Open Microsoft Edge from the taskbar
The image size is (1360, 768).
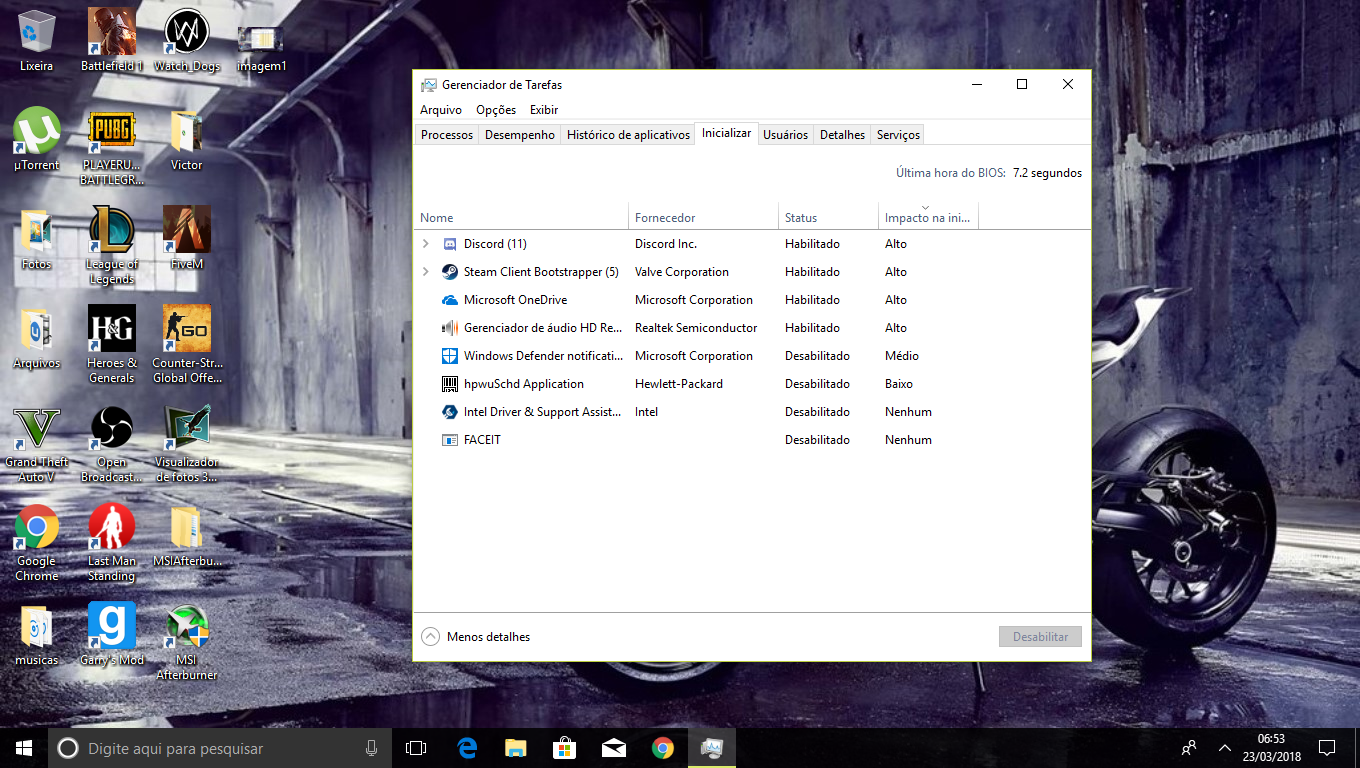[466, 748]
